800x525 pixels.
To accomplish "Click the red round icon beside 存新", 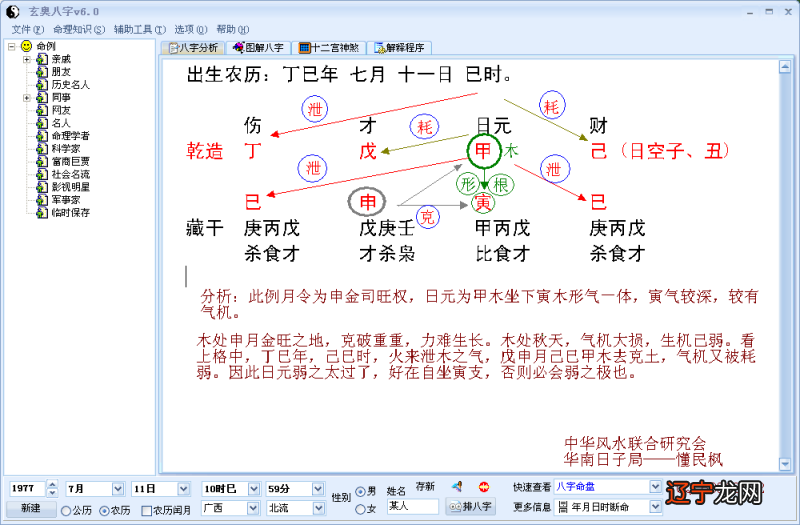I will tap(484, 487).
